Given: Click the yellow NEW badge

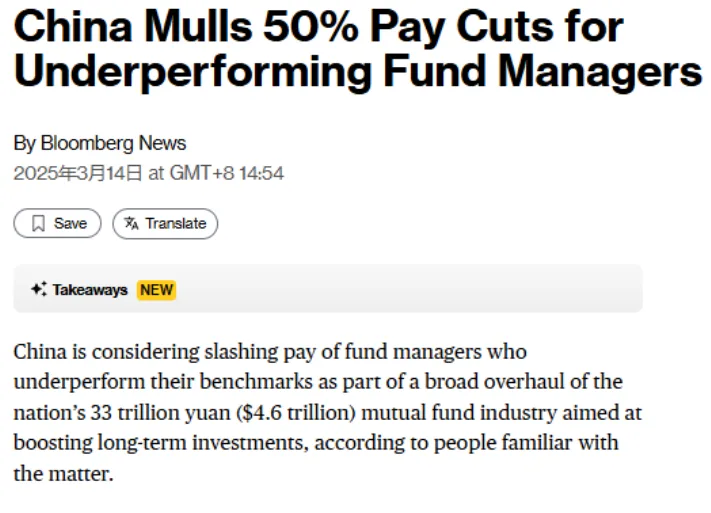Looking at the screenshot, I should pos(156,290).
